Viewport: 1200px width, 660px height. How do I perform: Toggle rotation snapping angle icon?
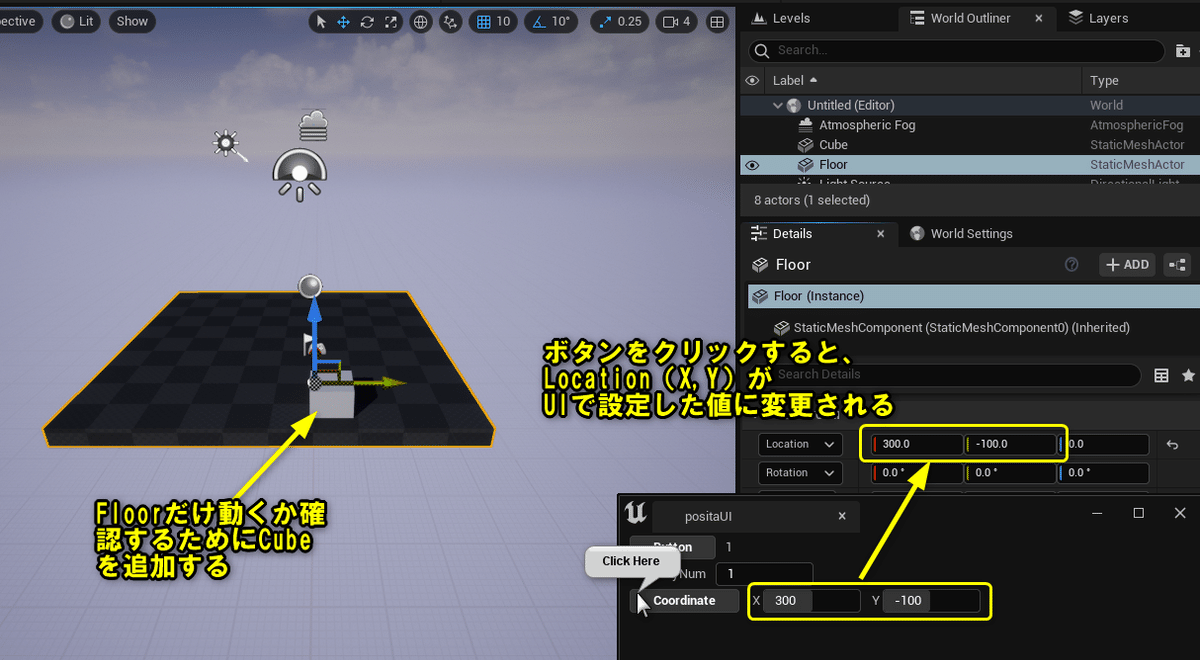click(x=539, y=21)
